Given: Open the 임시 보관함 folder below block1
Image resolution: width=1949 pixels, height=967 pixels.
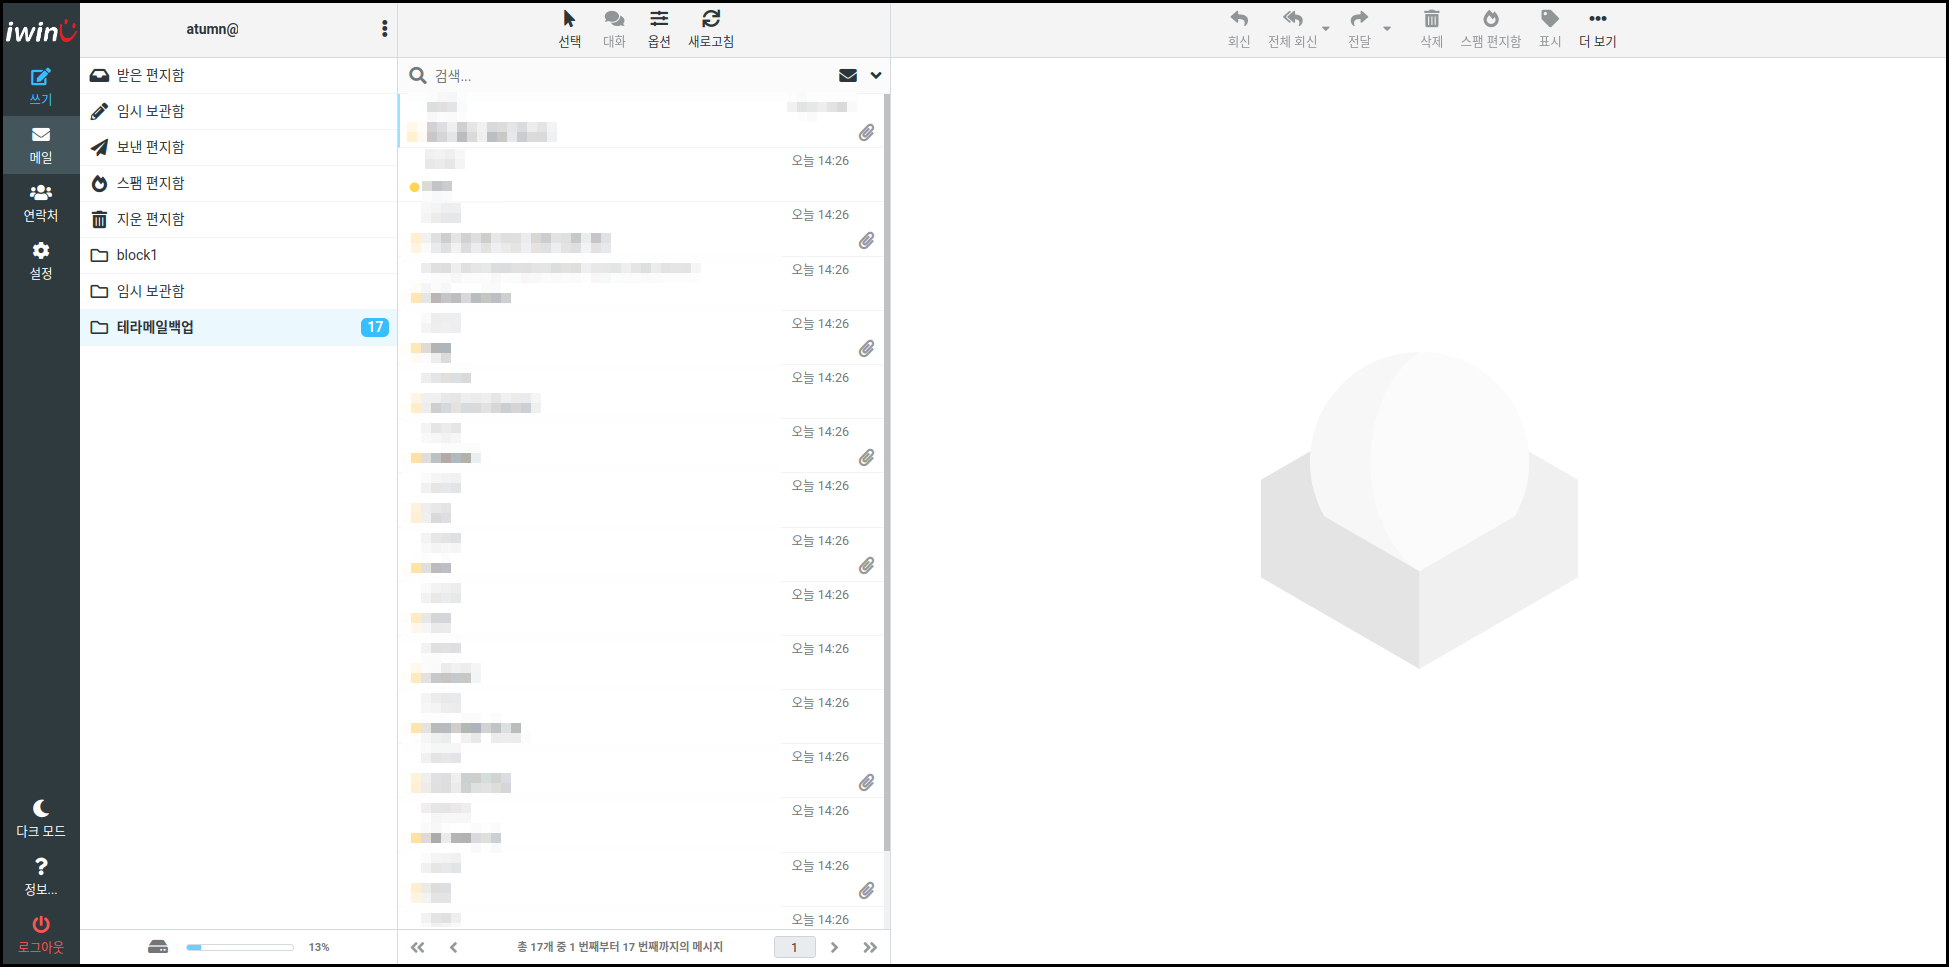Looking at the screenshot, I should pyautogui.click(x=238, y=291).
